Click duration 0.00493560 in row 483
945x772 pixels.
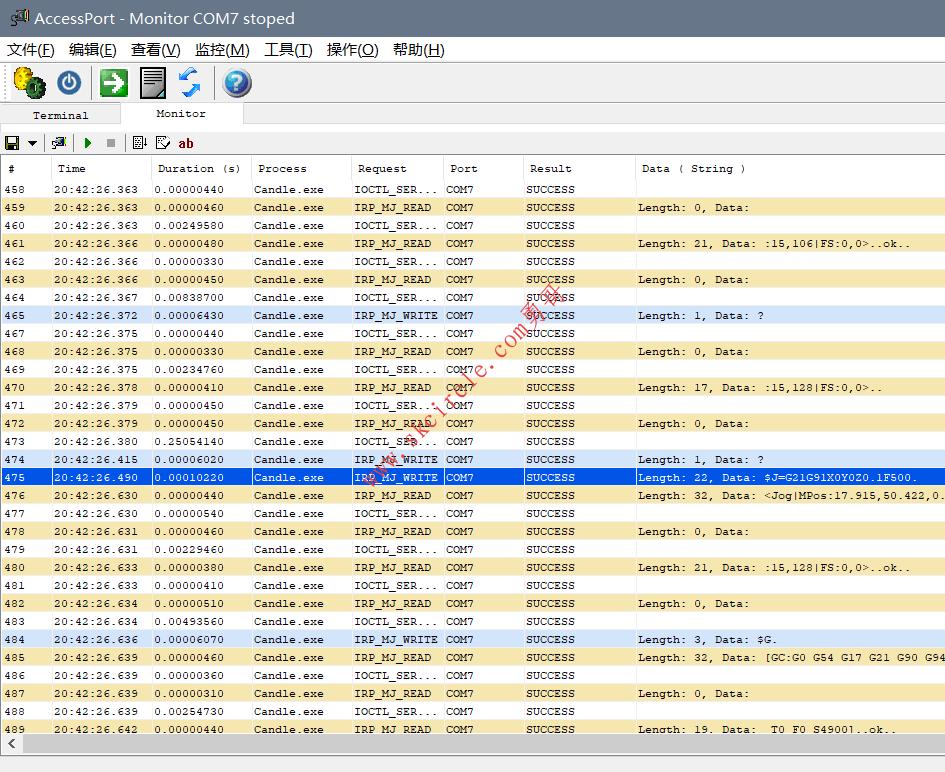pos(189,621)
